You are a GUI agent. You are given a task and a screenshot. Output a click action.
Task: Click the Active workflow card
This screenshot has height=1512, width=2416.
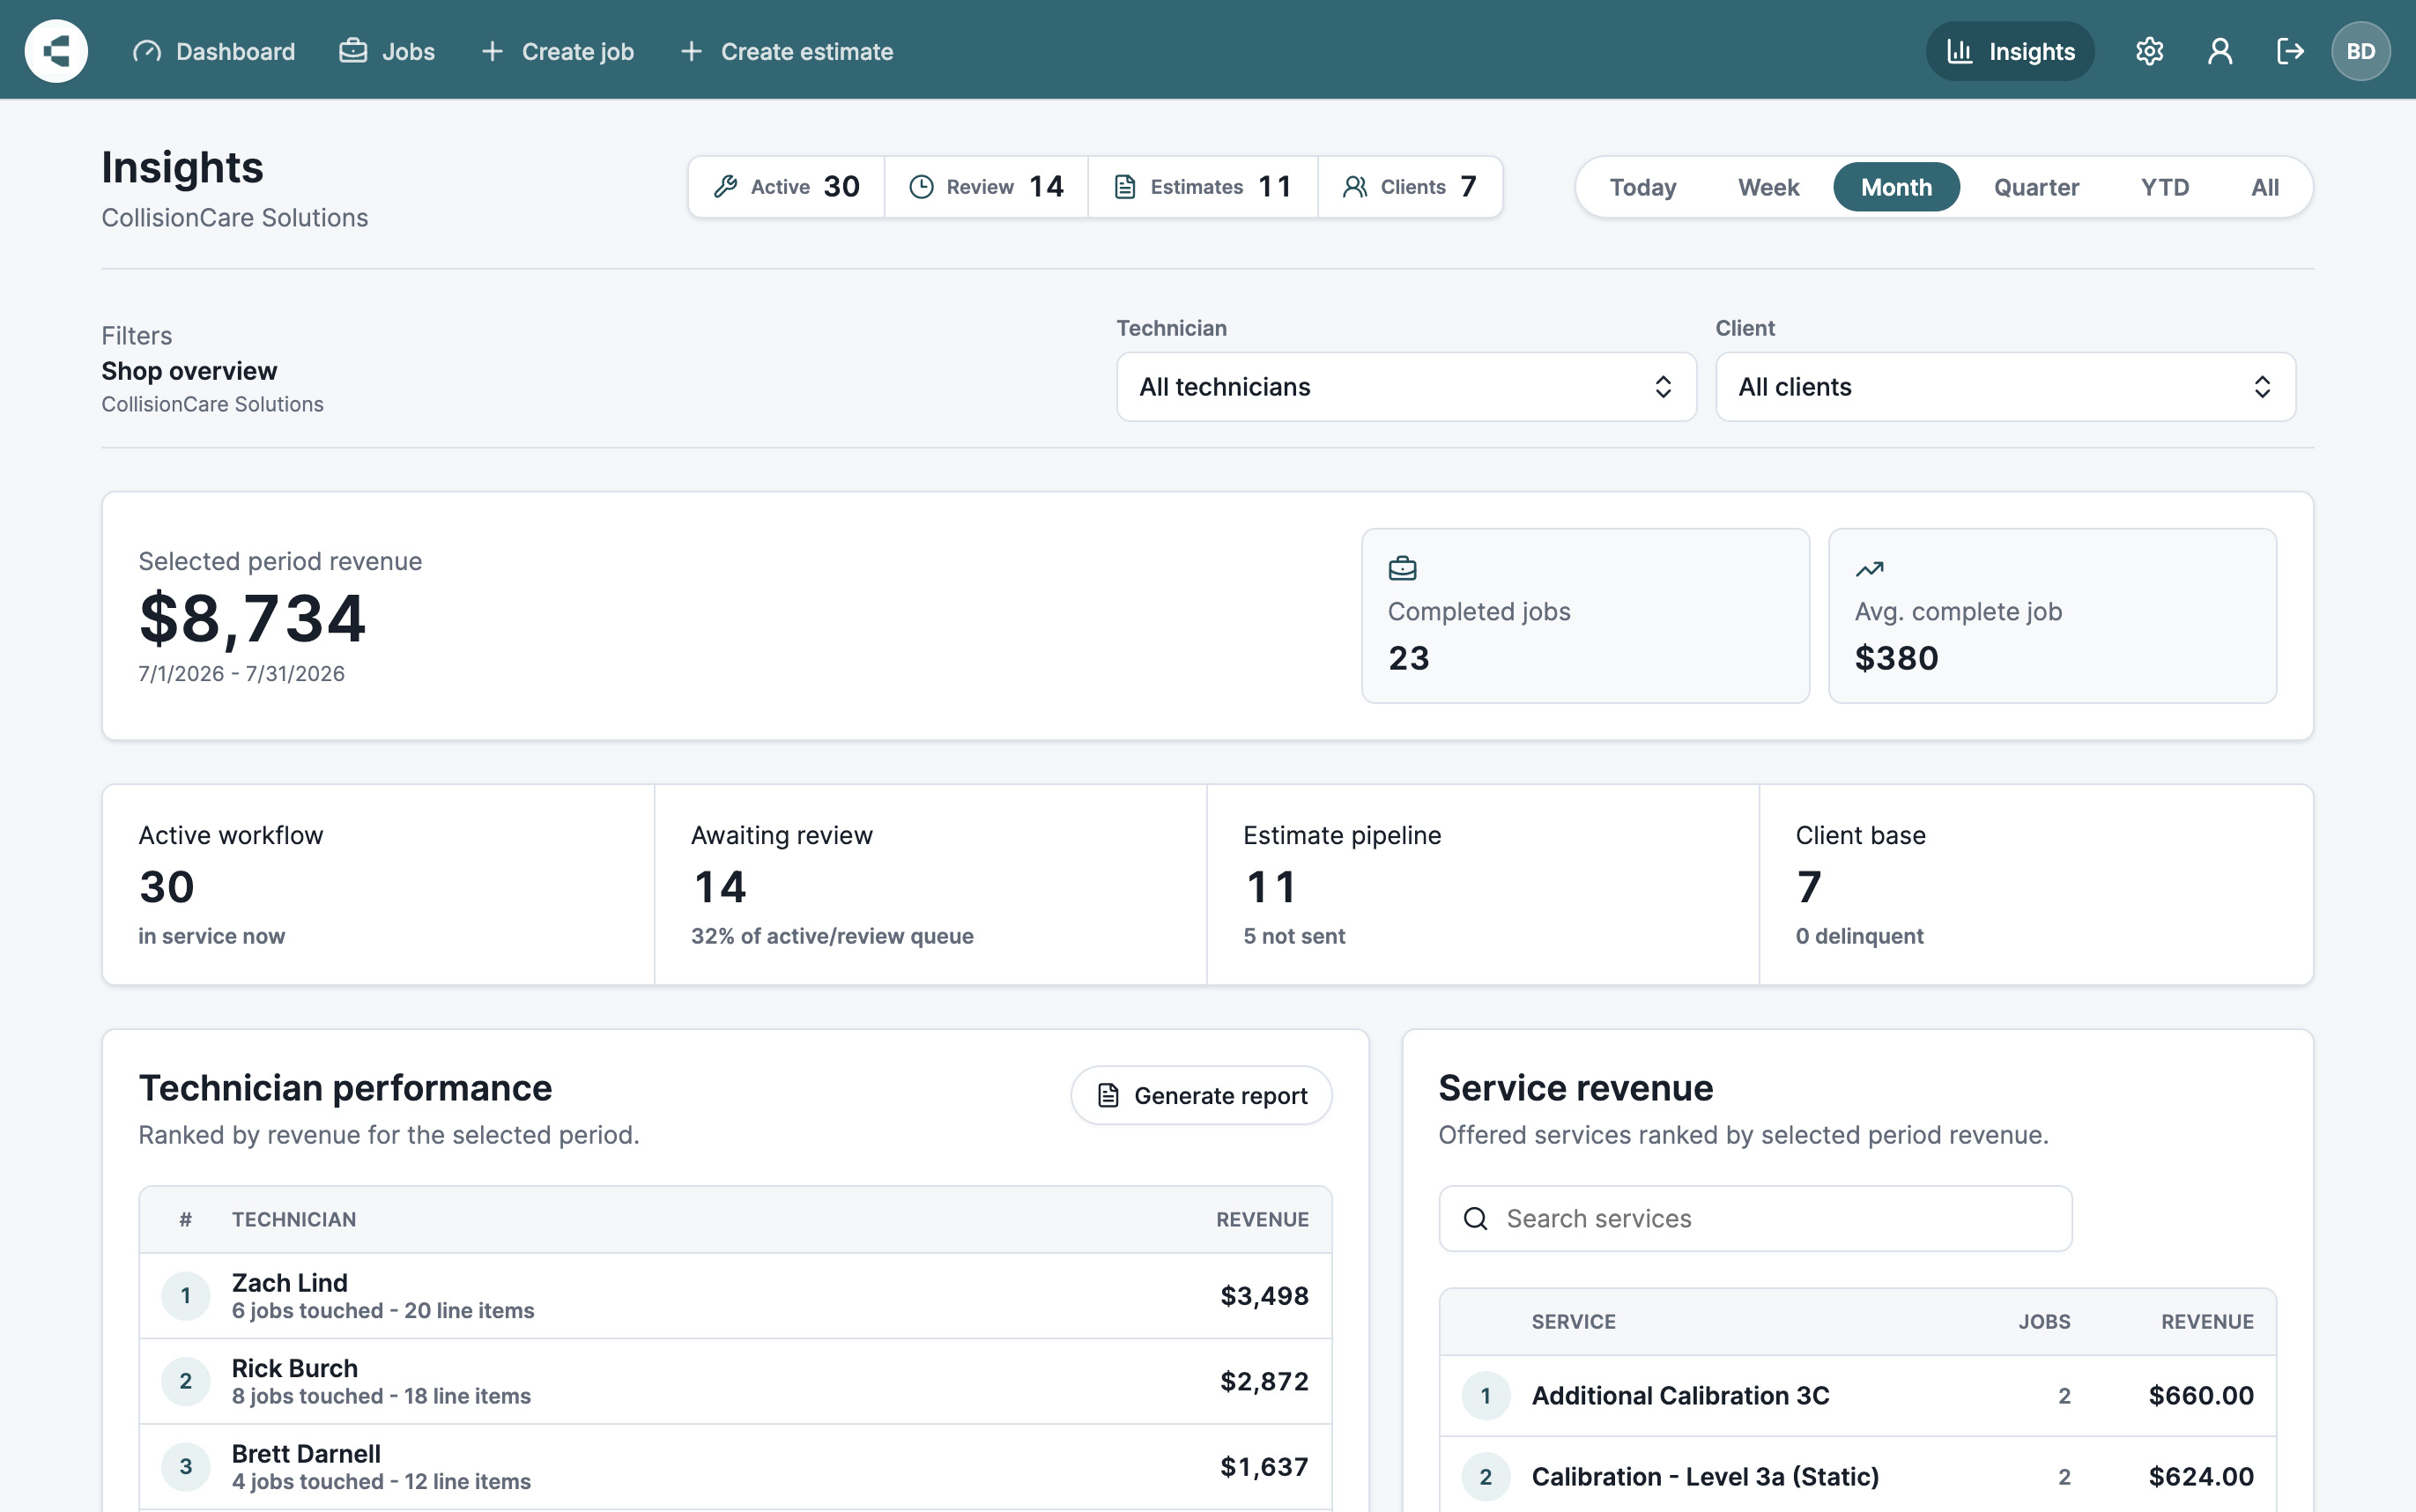[379, 885]
